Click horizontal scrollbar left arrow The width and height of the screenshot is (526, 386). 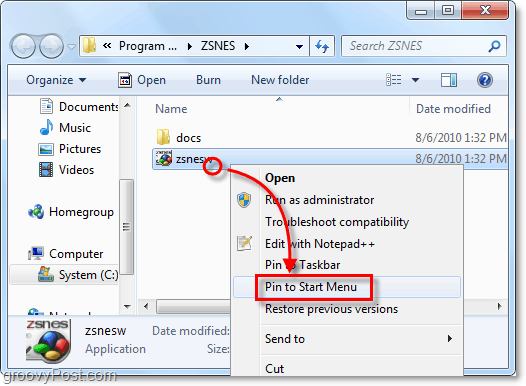[146, 306]
